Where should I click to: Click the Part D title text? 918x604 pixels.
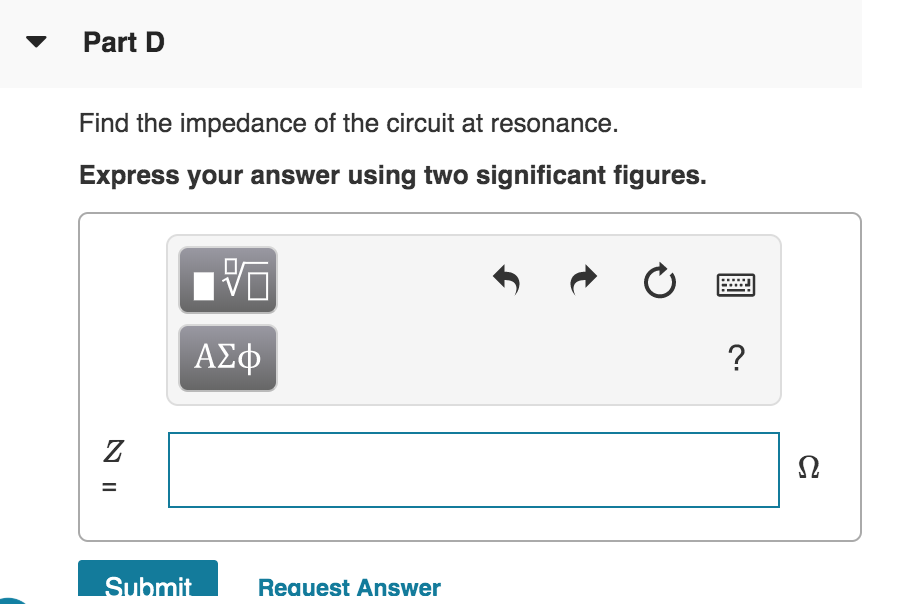(x=123, y=42)
